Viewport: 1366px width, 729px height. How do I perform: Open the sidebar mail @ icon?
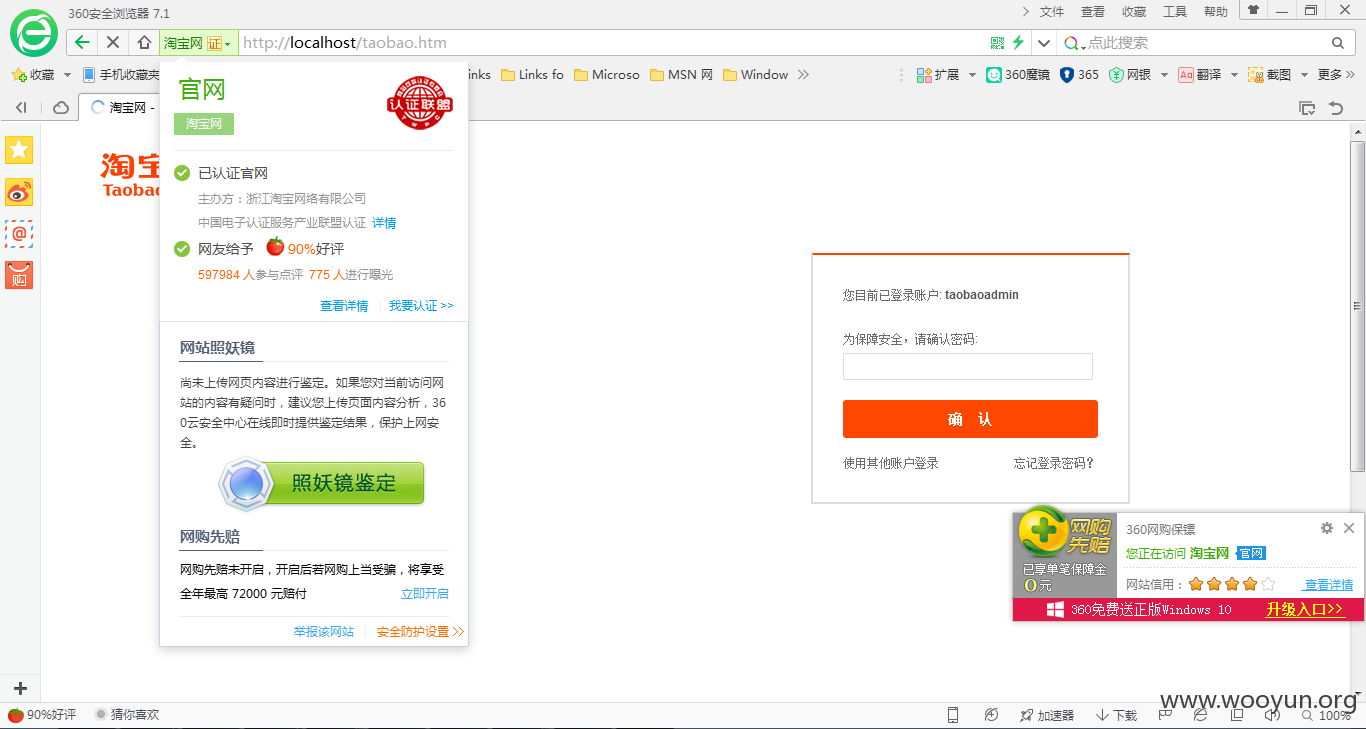click(19, 234)
